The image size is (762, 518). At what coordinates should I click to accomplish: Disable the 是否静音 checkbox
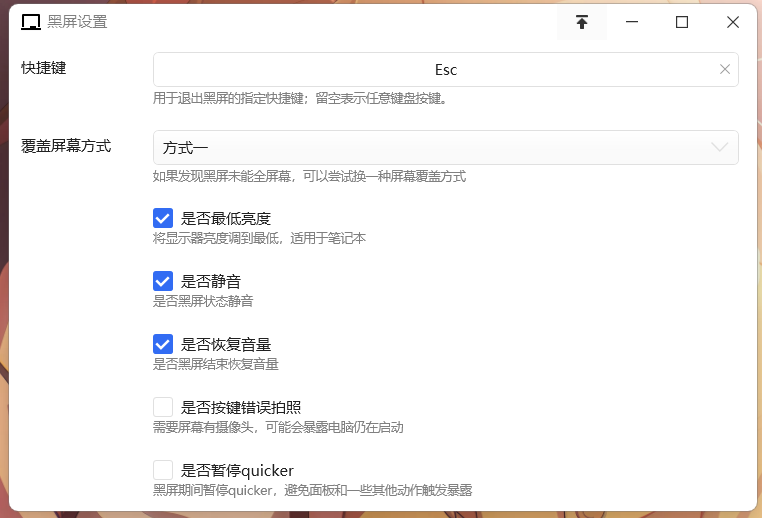pos(163,281)
